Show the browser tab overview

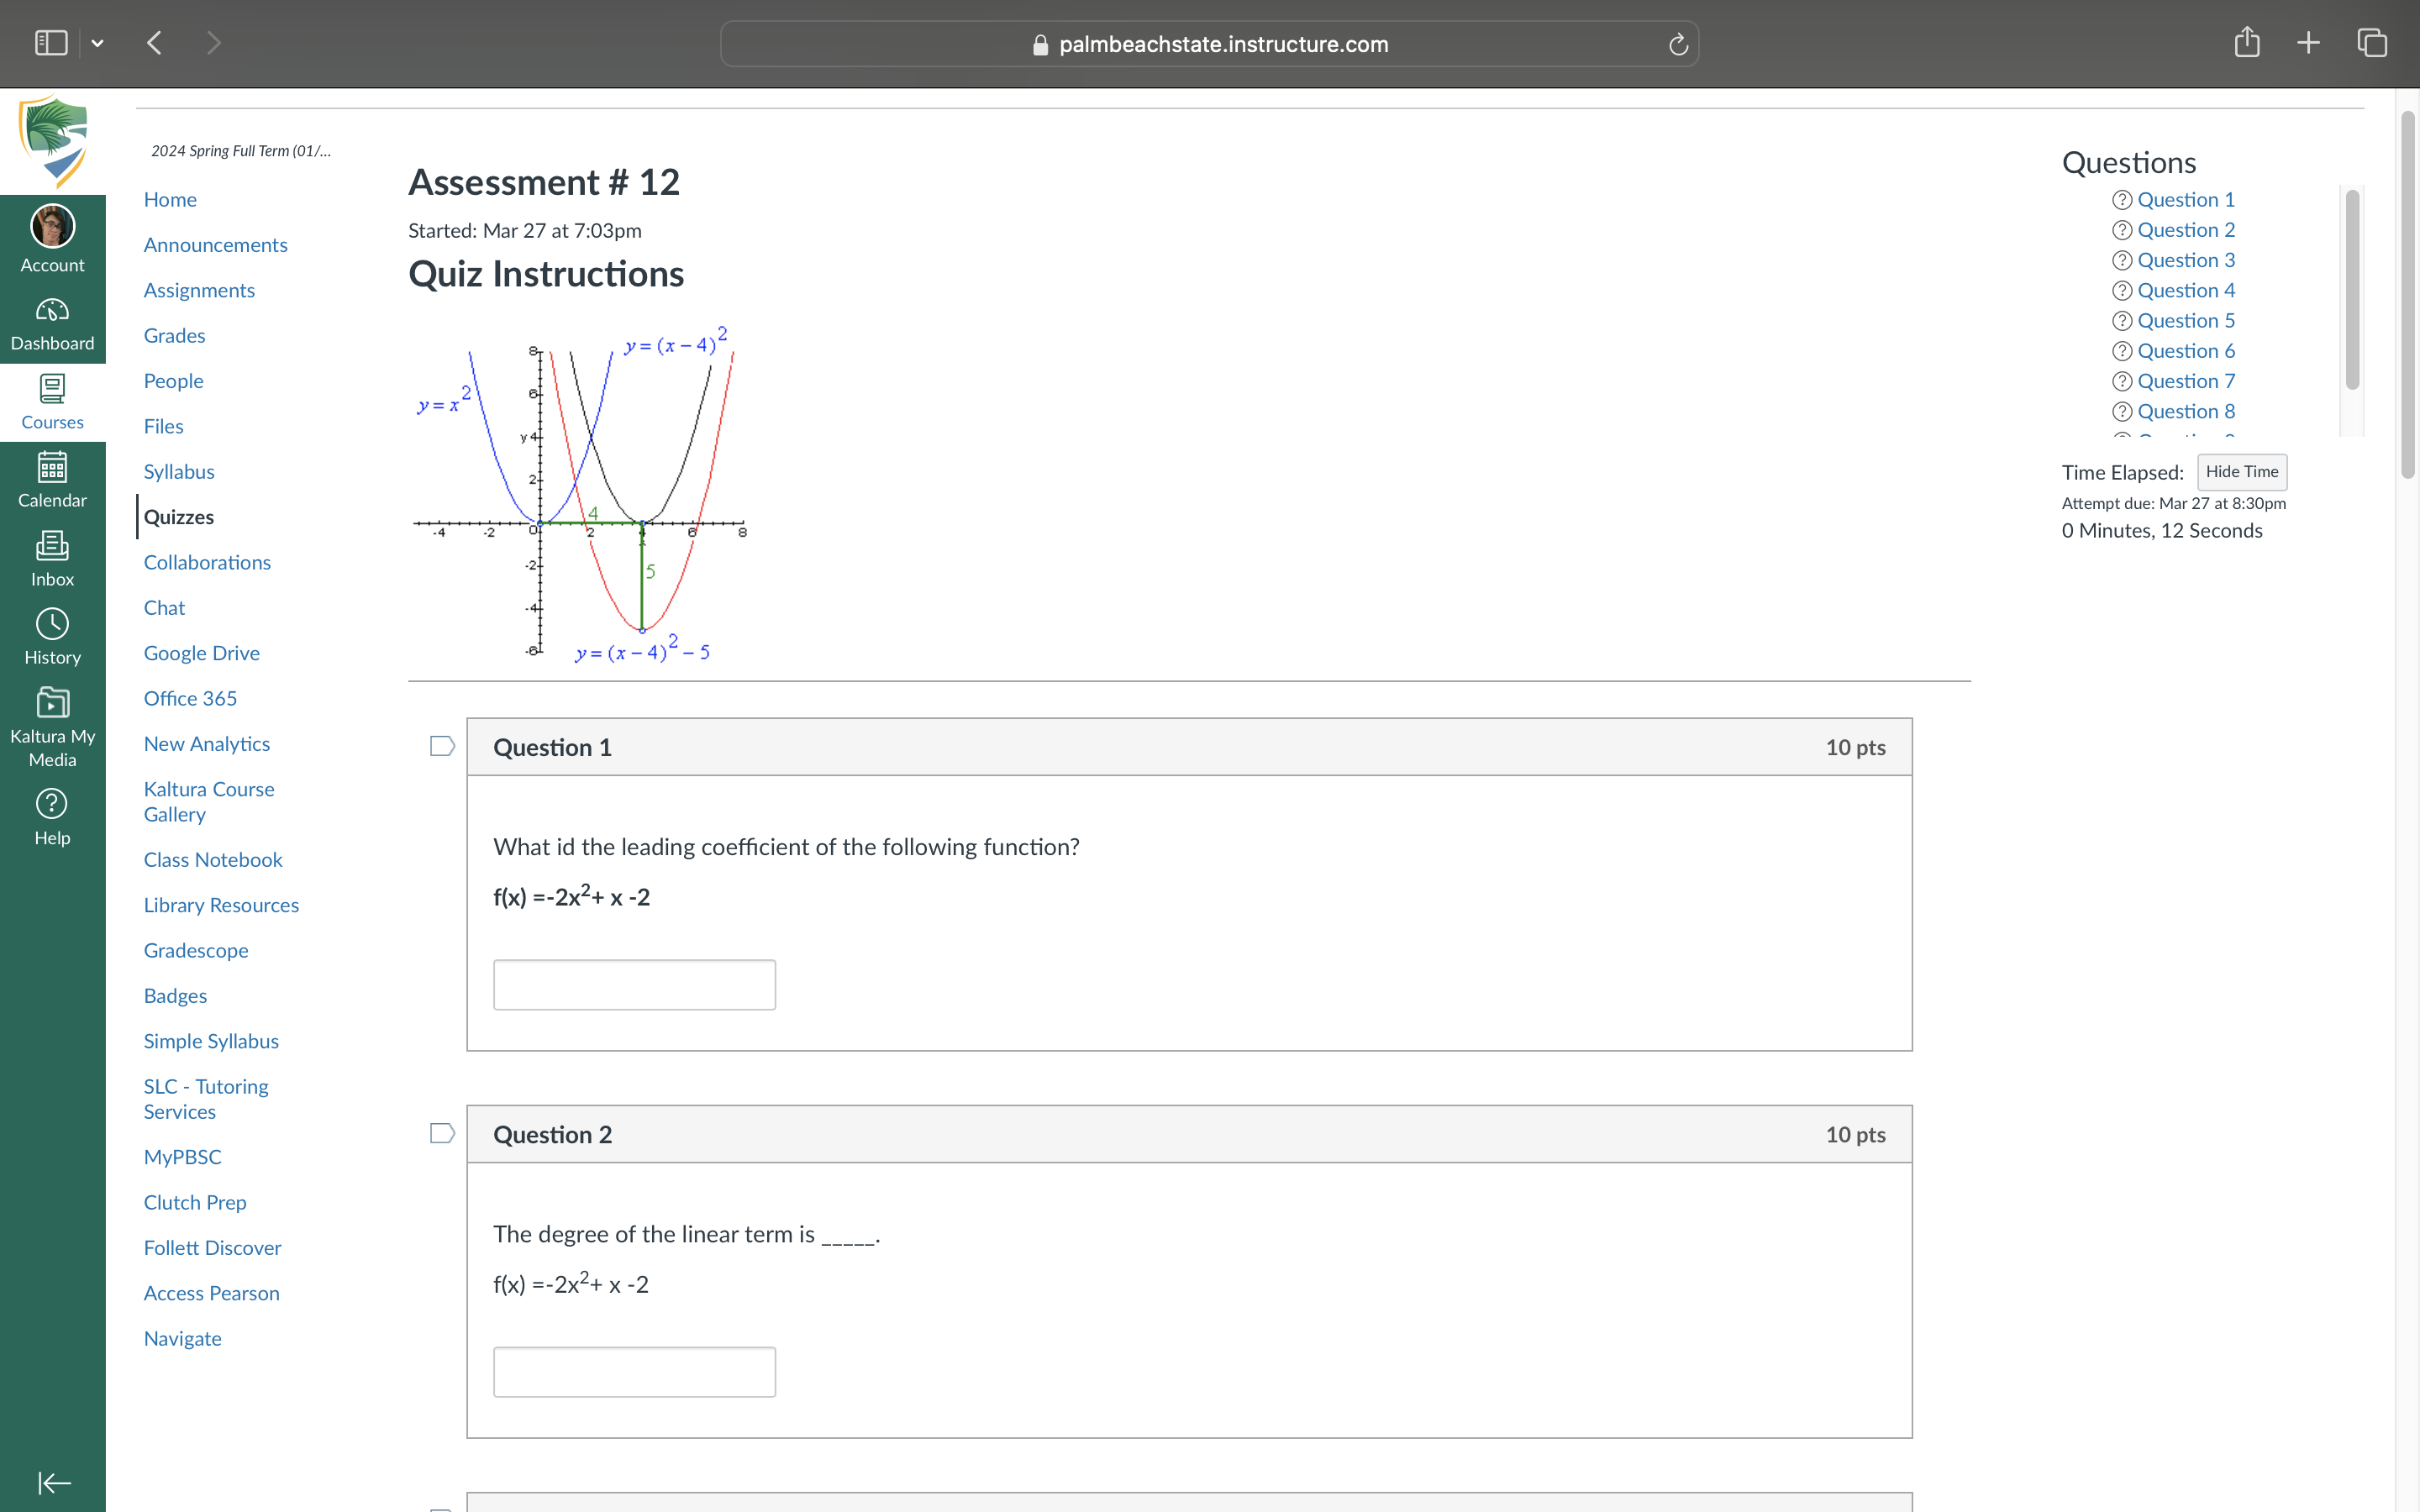[x=2372, y=43]
